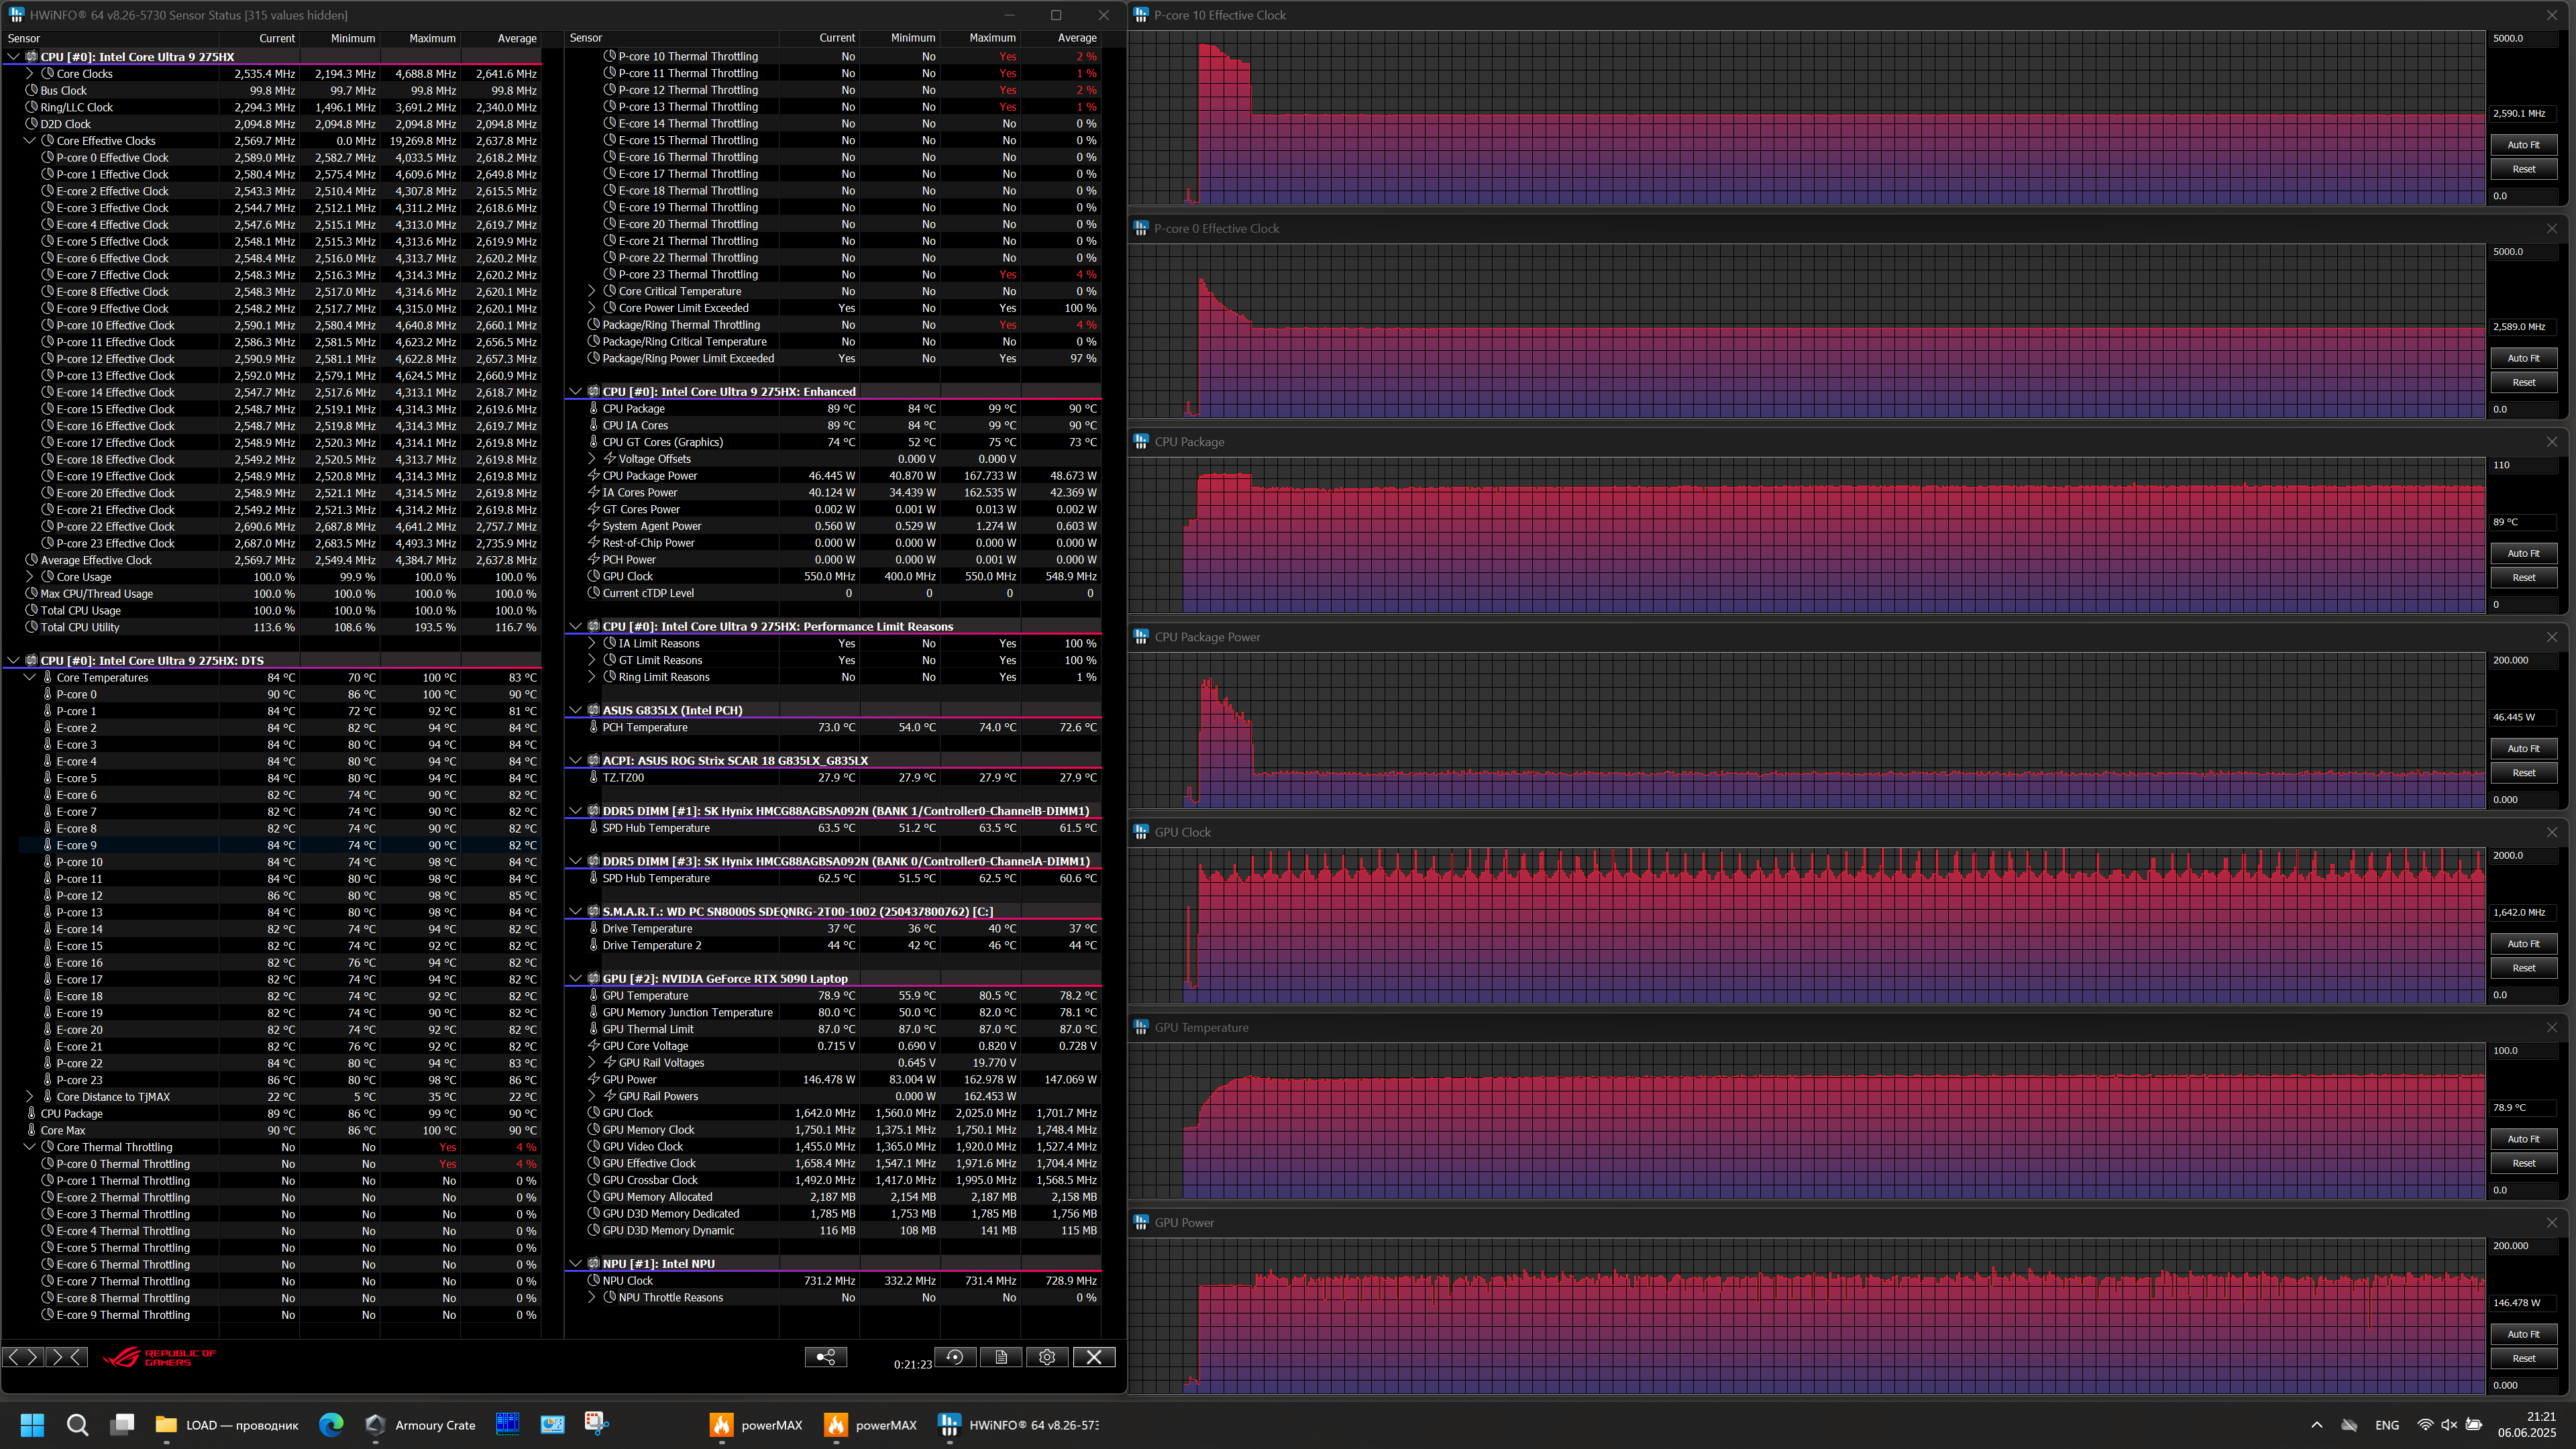The image size is (2576, 1449).
Task: Click Auto Fit on GPU Clock graph
Action: pos(2523,944)
